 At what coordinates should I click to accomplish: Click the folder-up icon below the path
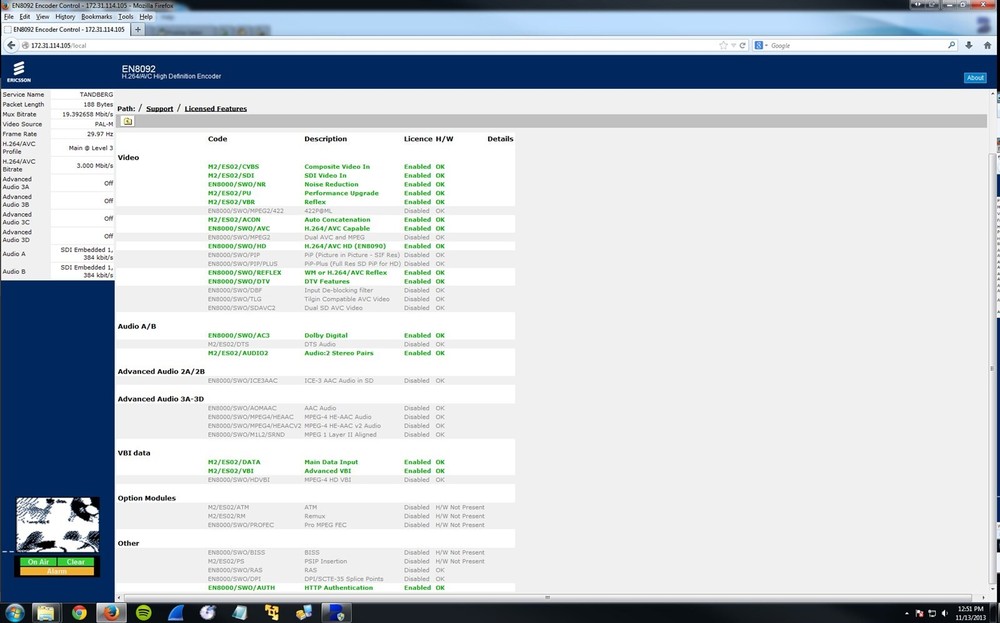point(127,121)
